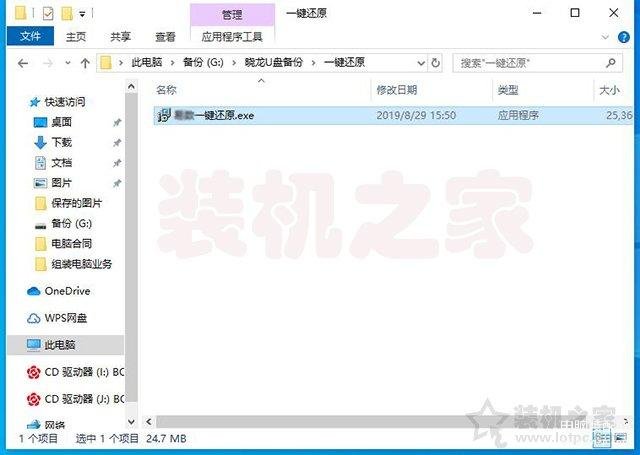Click 骁龙U盘备份 in the address path
Viewport: 640px width, 455px height.
[x=273, y=62]
